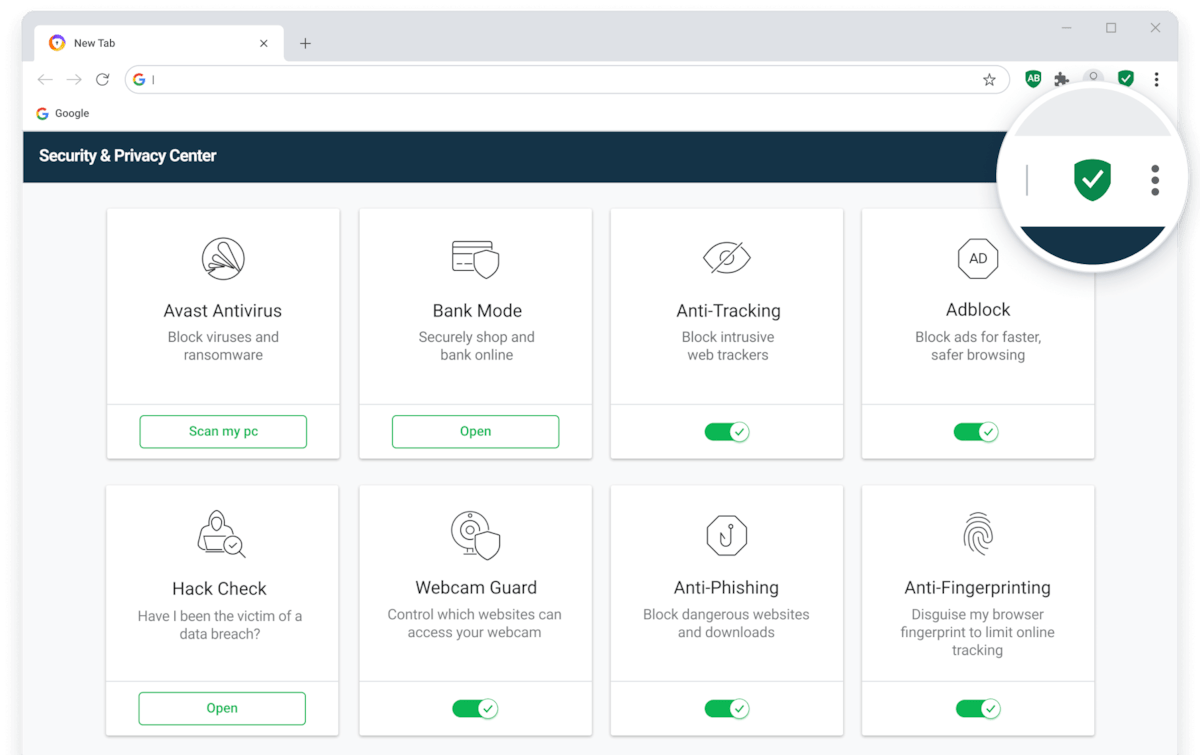1200x755 pixels.
Task: Select the Anti-Tracking crossed-eye icon
Action: [x=727, y=258]
